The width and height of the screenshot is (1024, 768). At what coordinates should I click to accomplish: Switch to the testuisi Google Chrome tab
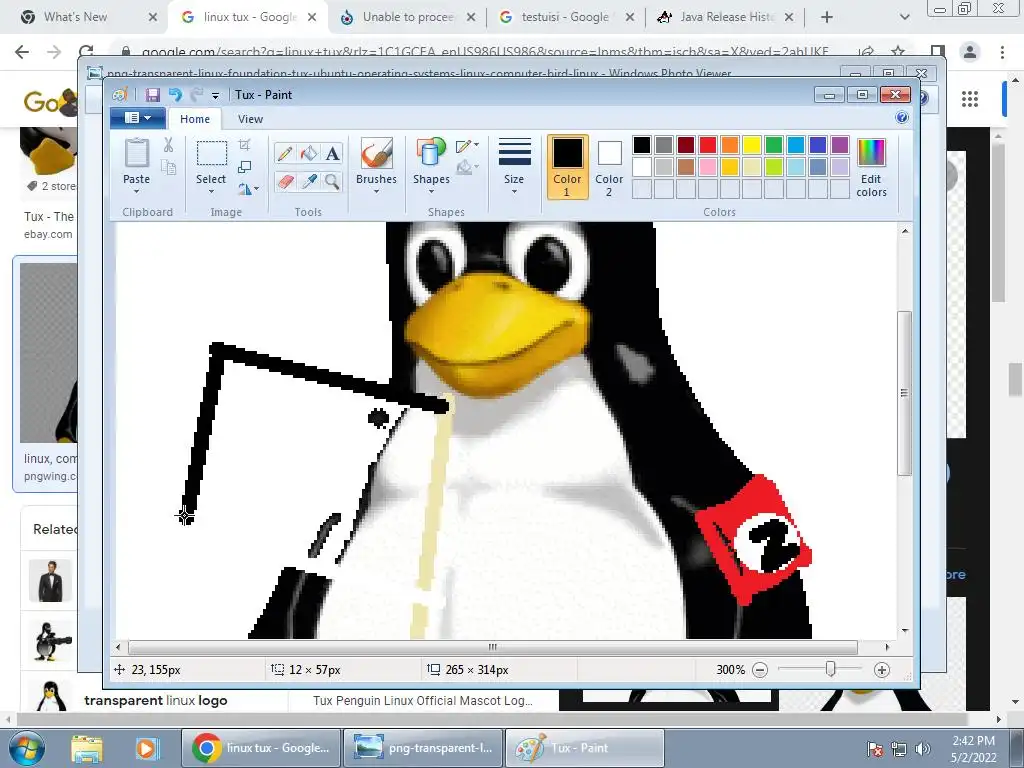(x=565, y=17)
